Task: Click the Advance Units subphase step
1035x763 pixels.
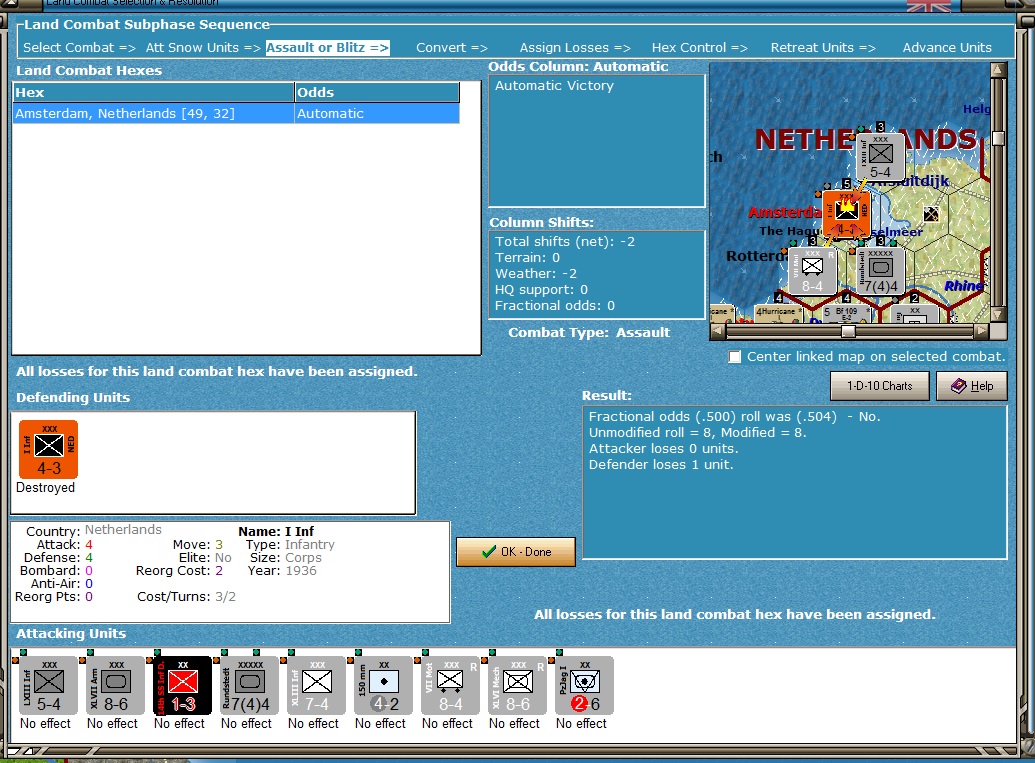Action: click(947, 48)
